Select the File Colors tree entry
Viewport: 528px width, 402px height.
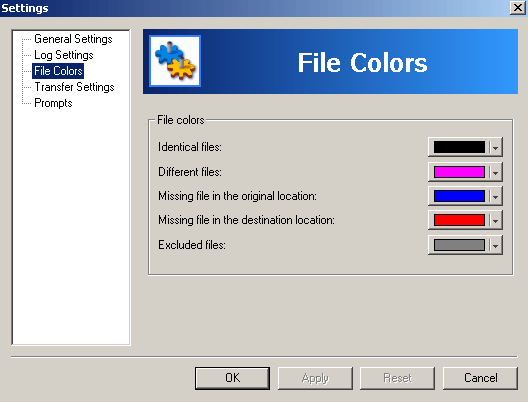(x=58, y=71)
